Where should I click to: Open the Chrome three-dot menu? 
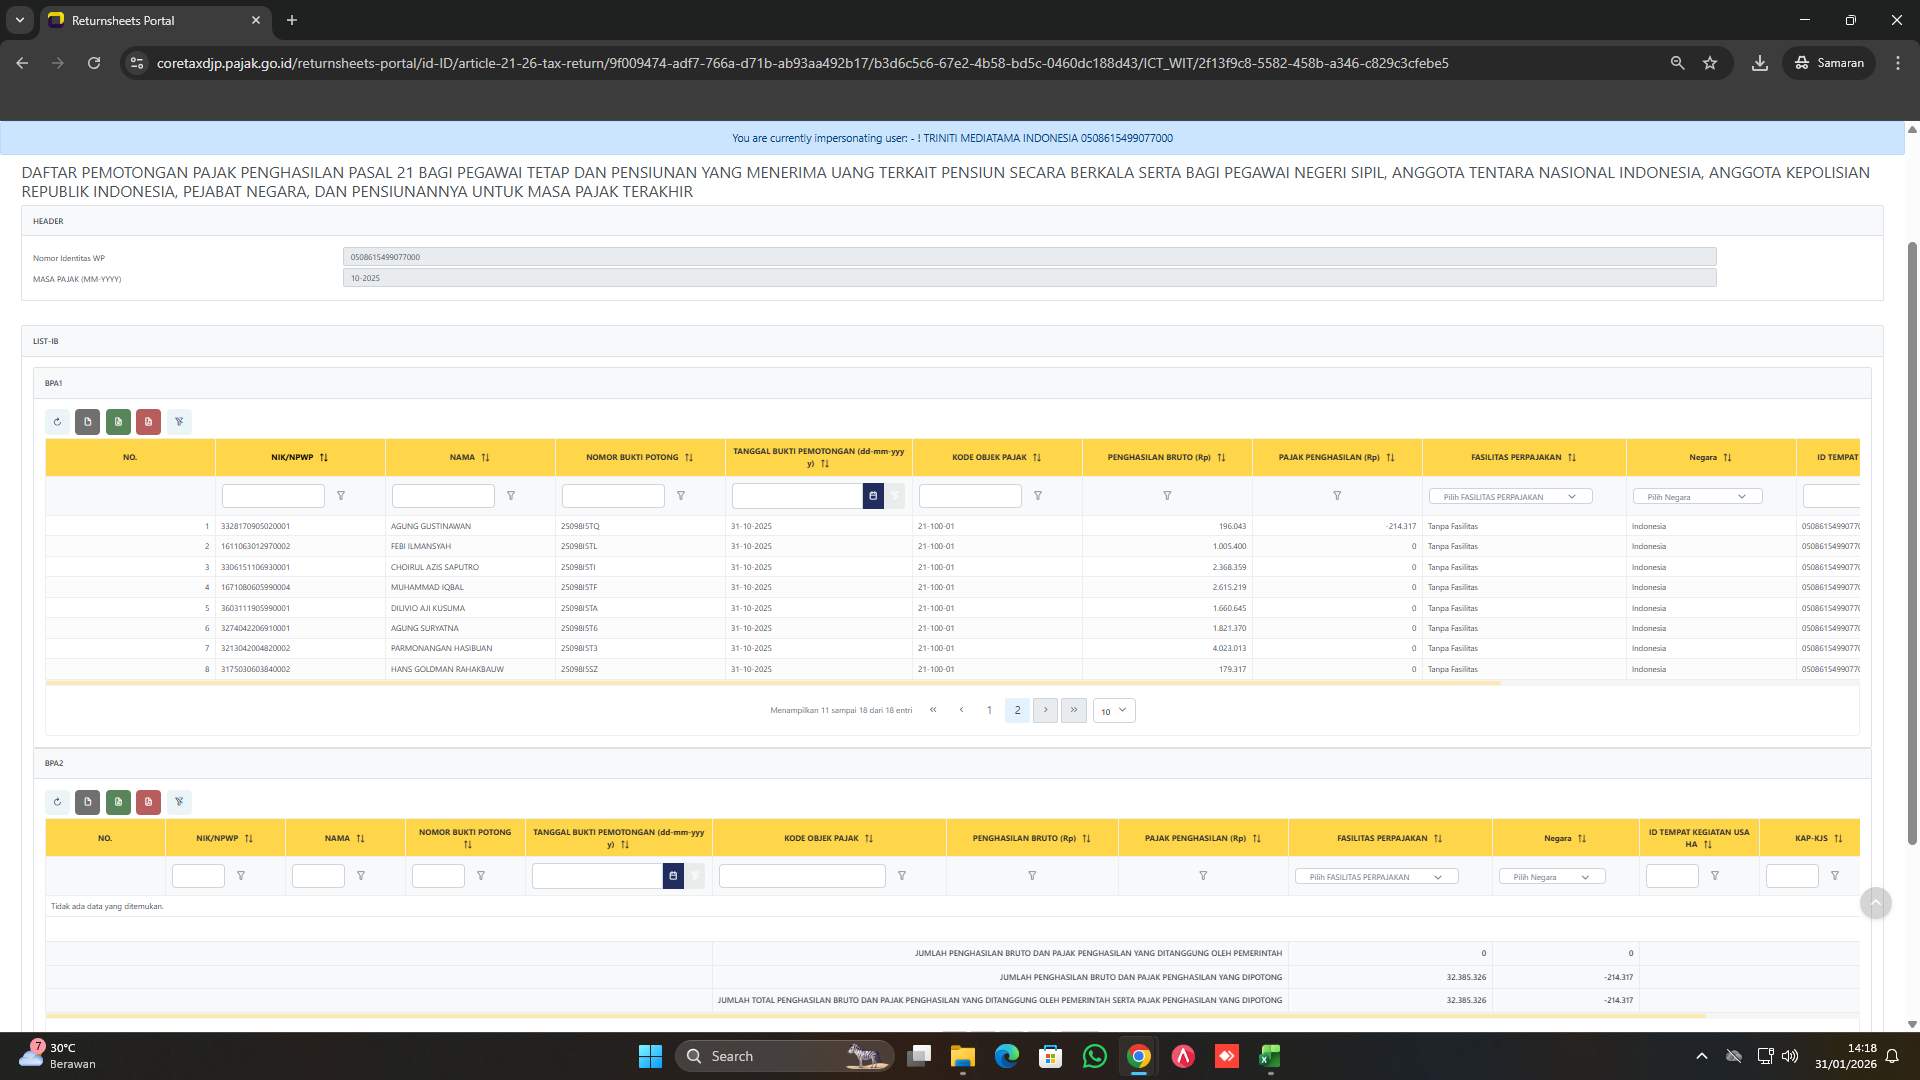(x=1898, y=62)
